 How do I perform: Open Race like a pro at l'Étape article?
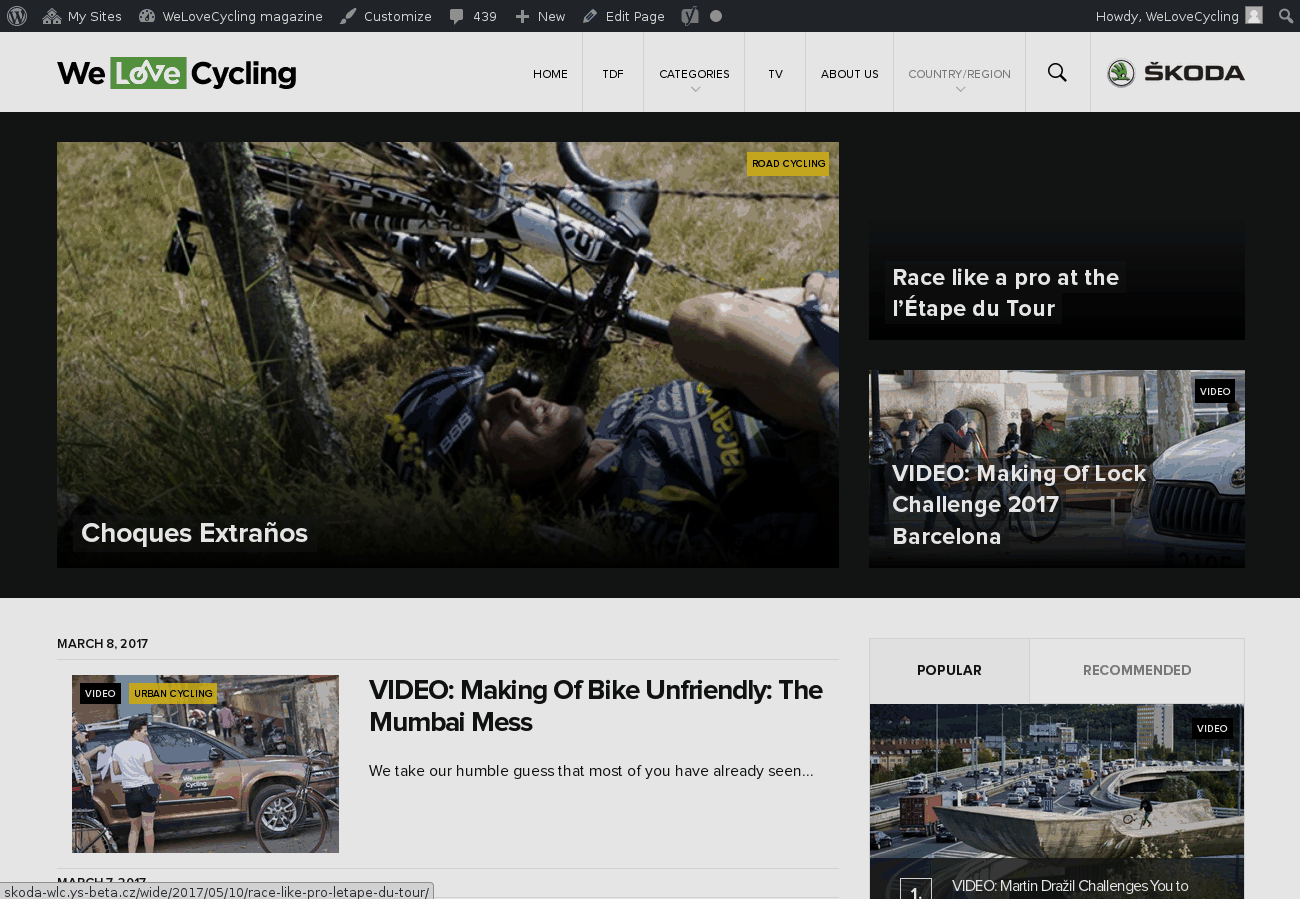tap(1005, 293)
